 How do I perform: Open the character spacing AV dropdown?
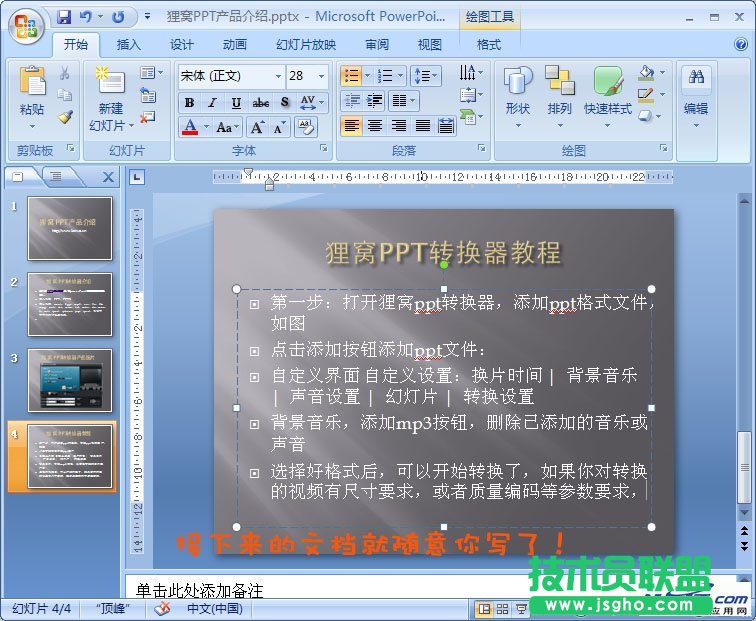pos(312,103)
